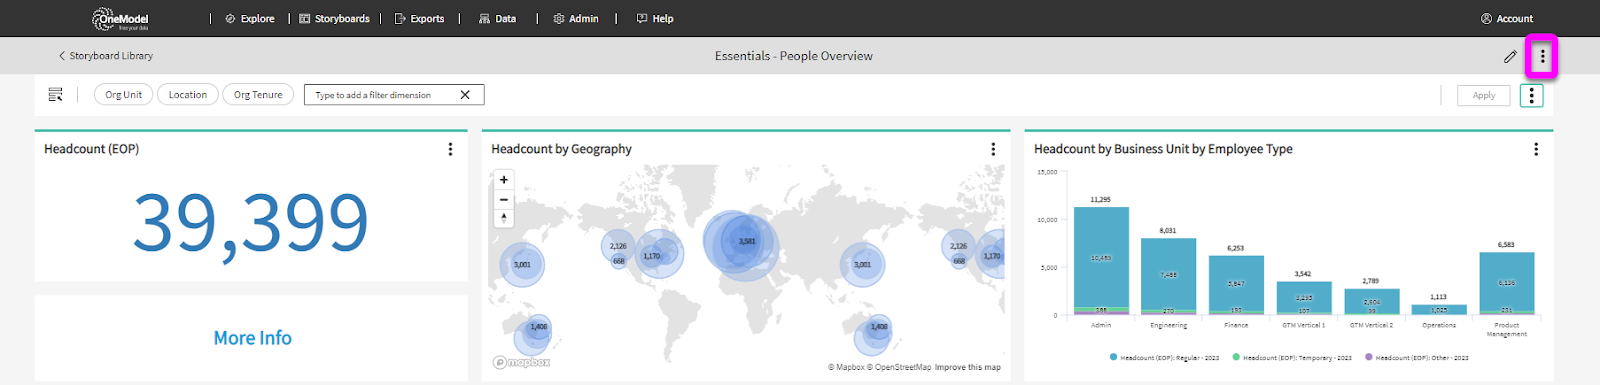This screenshot has width=1600, height=385.
Task: Select the Org Unit filter chip
Action: [x=124, y=95]
